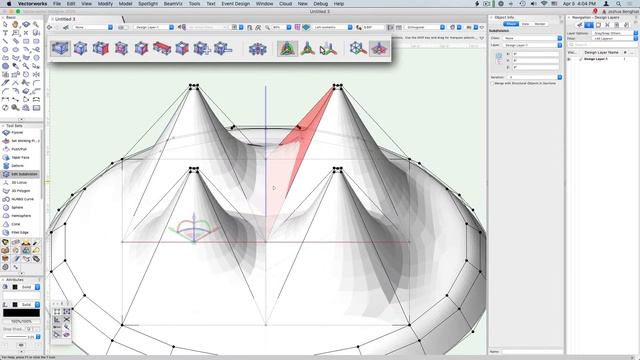The width and height of the screenshot is (640, 360).
Task: Open the Layer dropdown in Object Info
Action: (532, 45)
